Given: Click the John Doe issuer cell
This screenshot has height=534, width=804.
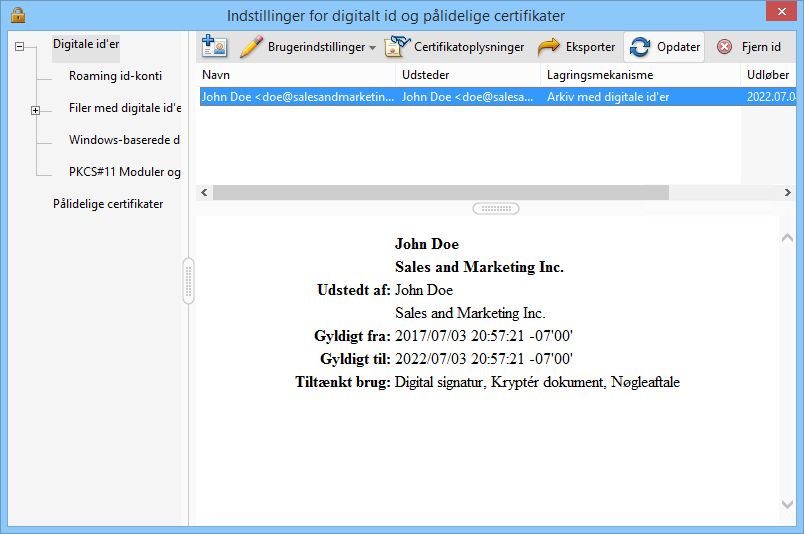Looking at the screenshot, I should pos(467,96).
